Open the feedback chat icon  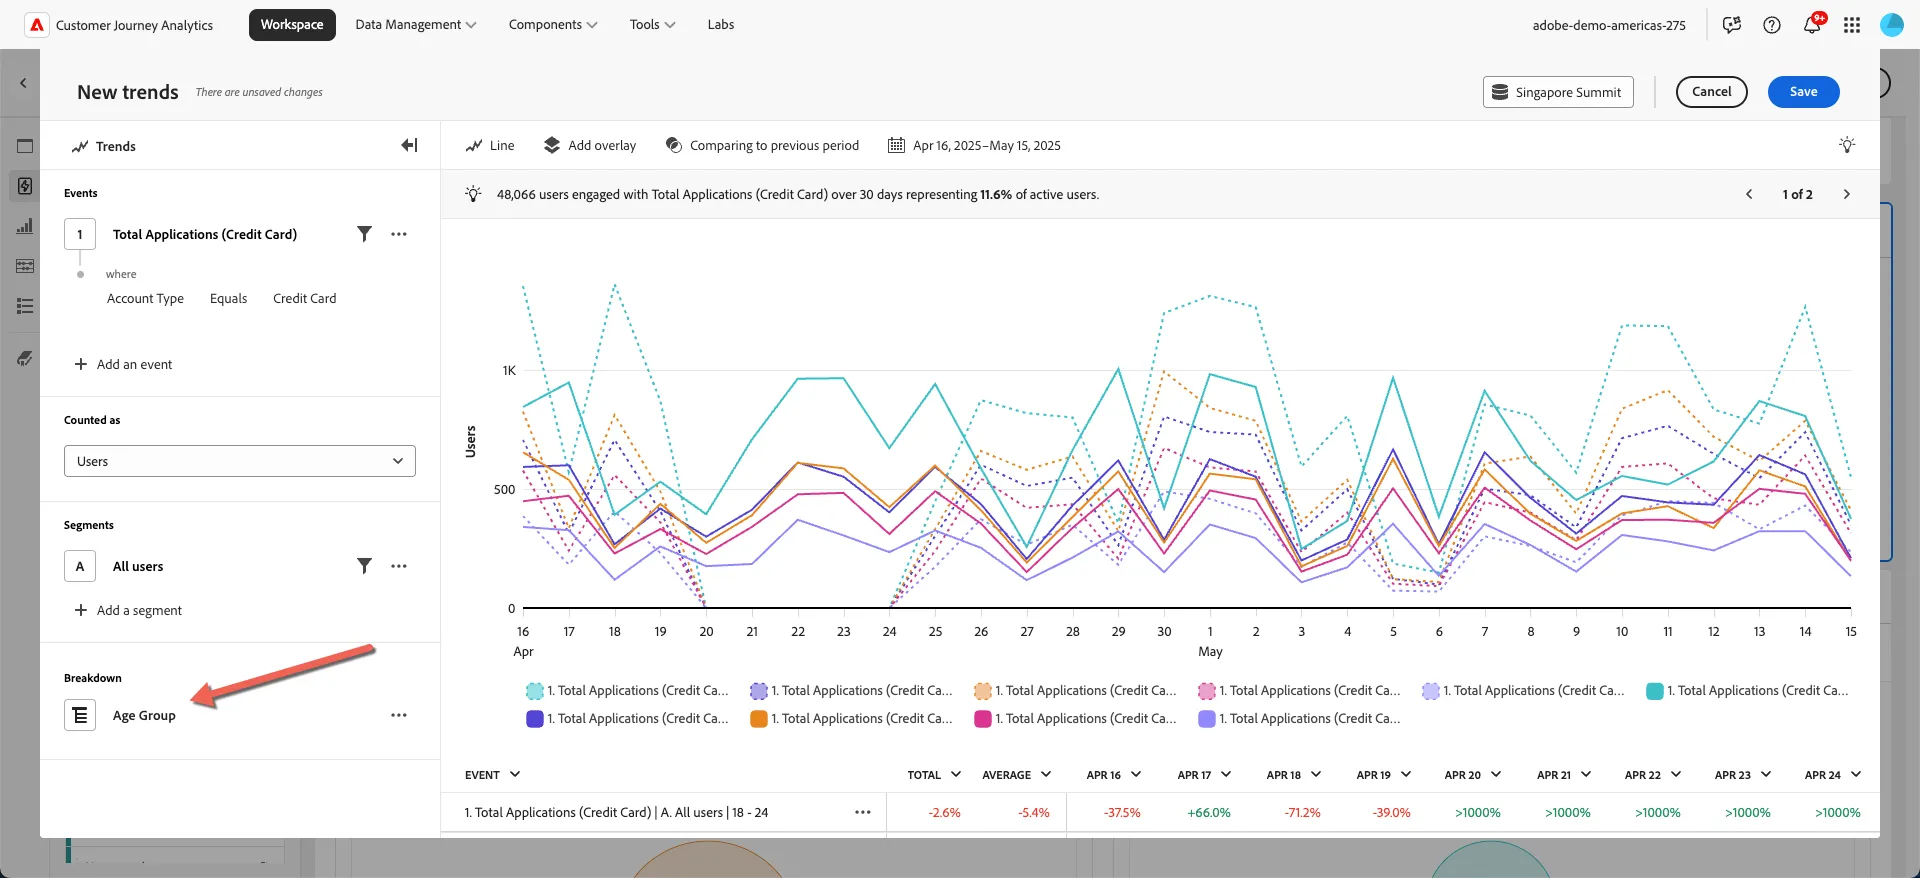[1732, 25]
